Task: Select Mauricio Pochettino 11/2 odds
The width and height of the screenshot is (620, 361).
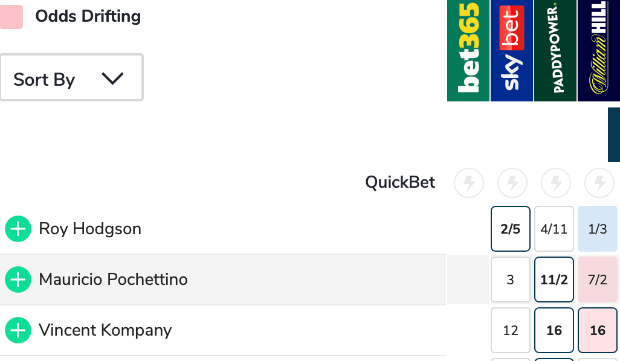Action: tap(554, 280)
